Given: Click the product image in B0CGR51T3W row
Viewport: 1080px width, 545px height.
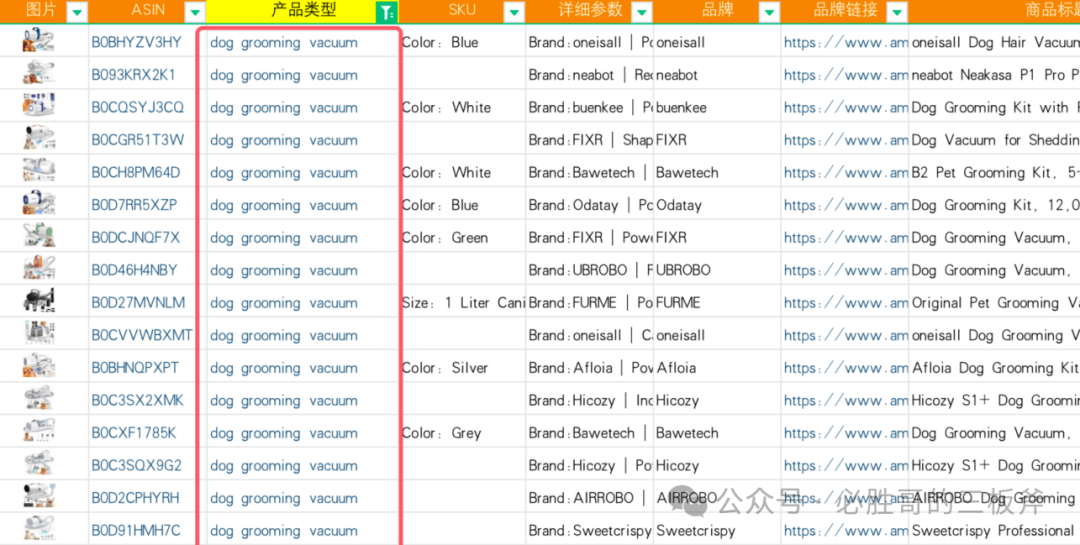Looking at the screenshot, I should [39, 140].
